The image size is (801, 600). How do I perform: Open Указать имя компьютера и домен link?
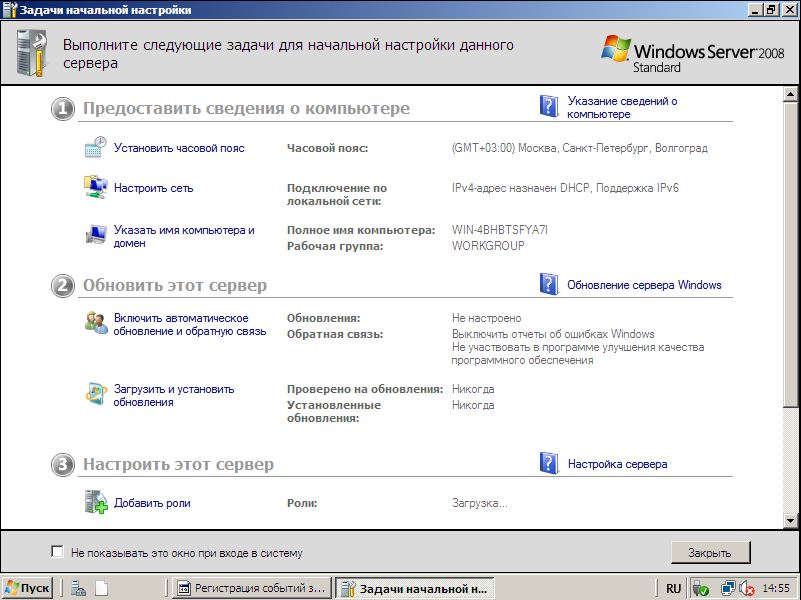pyautogui.click(x=184, y=236)
